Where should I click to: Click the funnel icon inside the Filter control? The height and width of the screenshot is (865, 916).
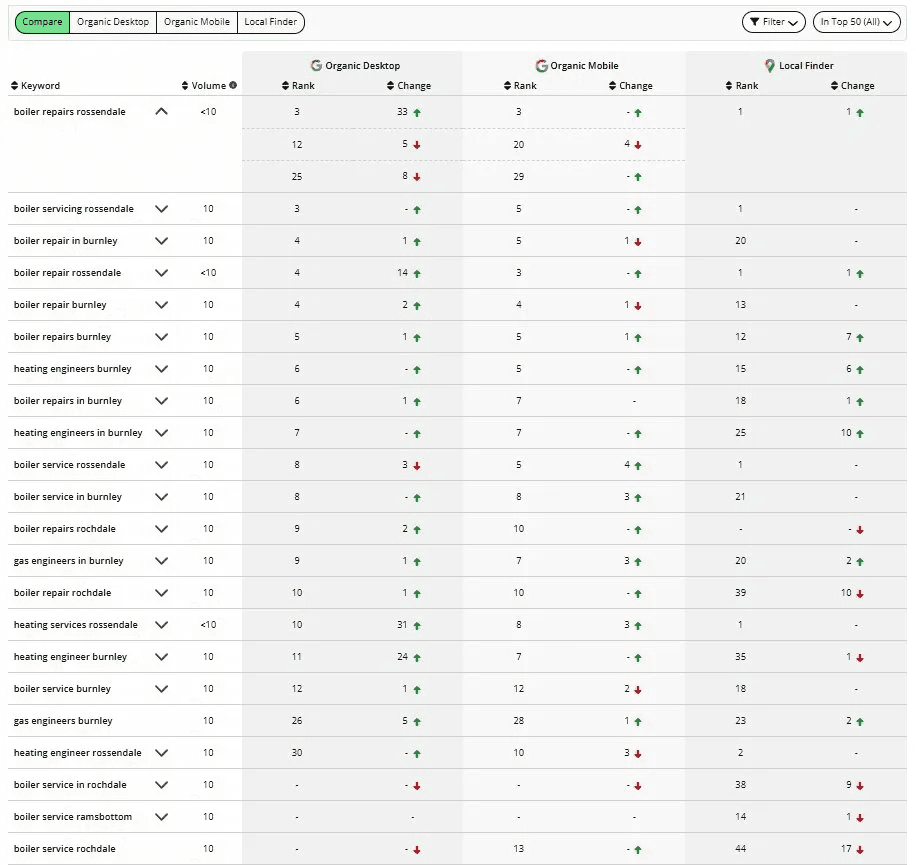coord(755,20)
